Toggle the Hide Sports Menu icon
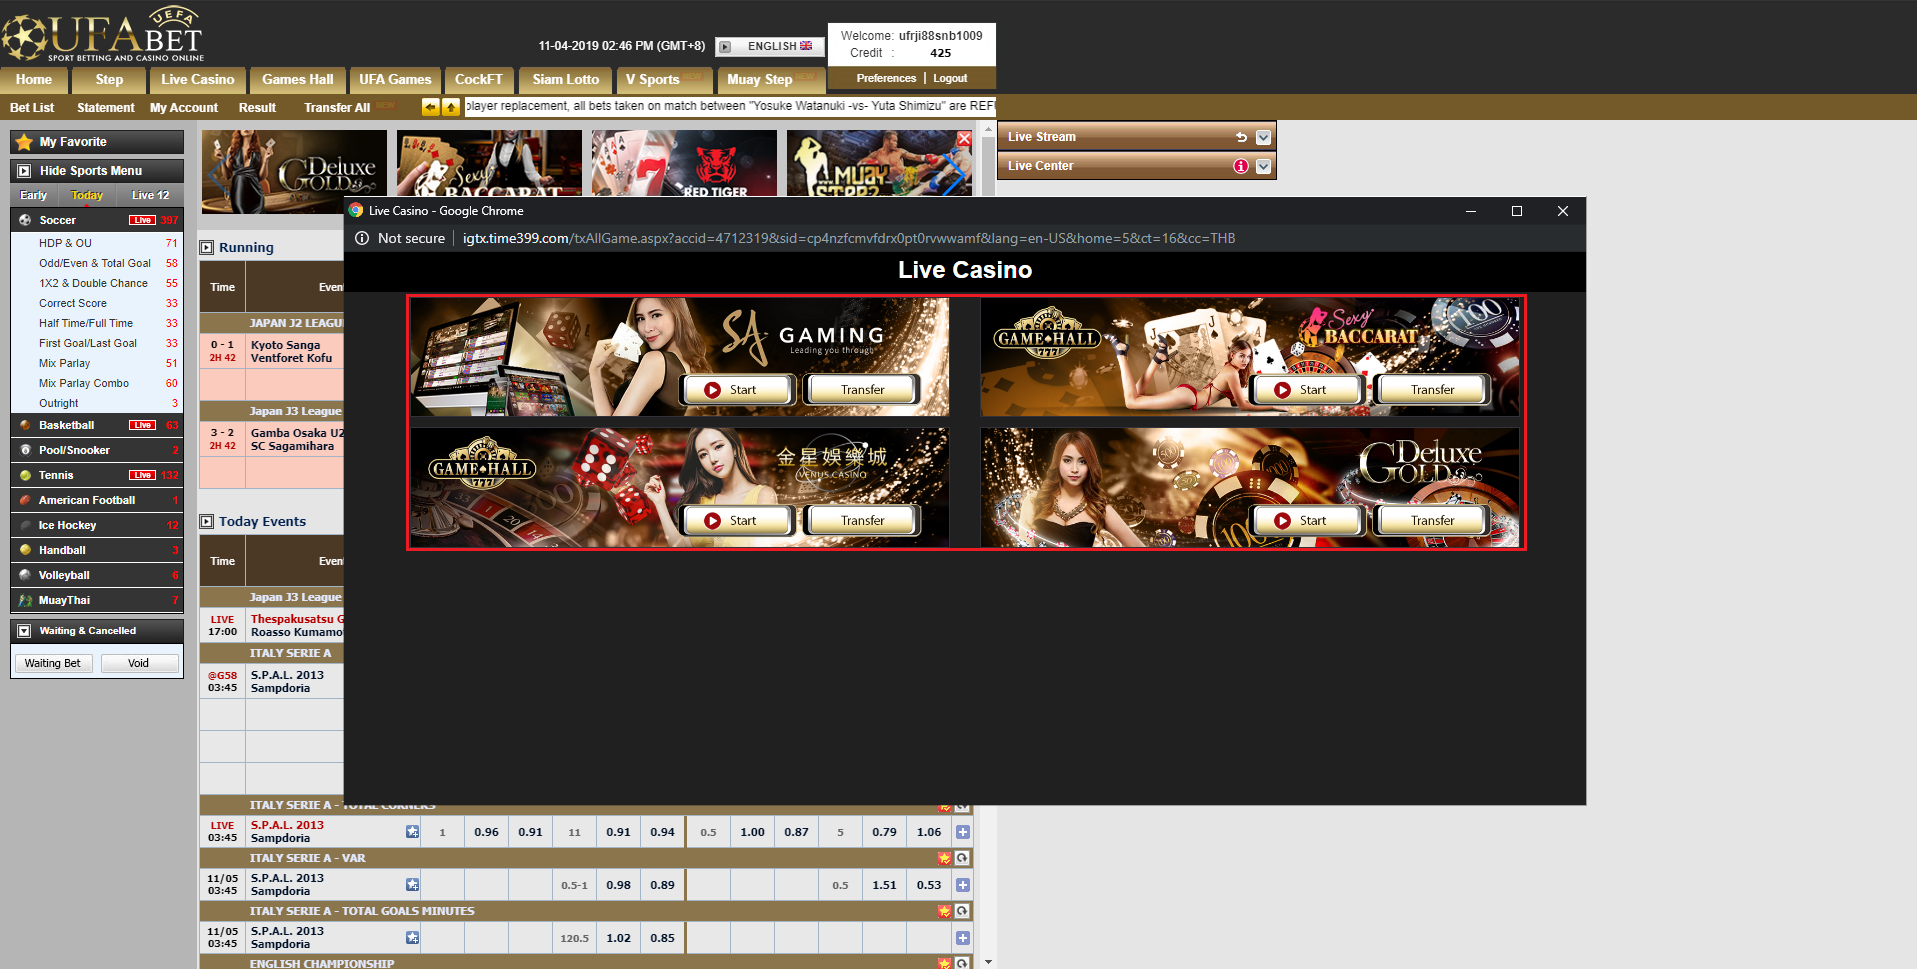The image size is (1917, 969). pyautogui.click(x=25, y=171)
